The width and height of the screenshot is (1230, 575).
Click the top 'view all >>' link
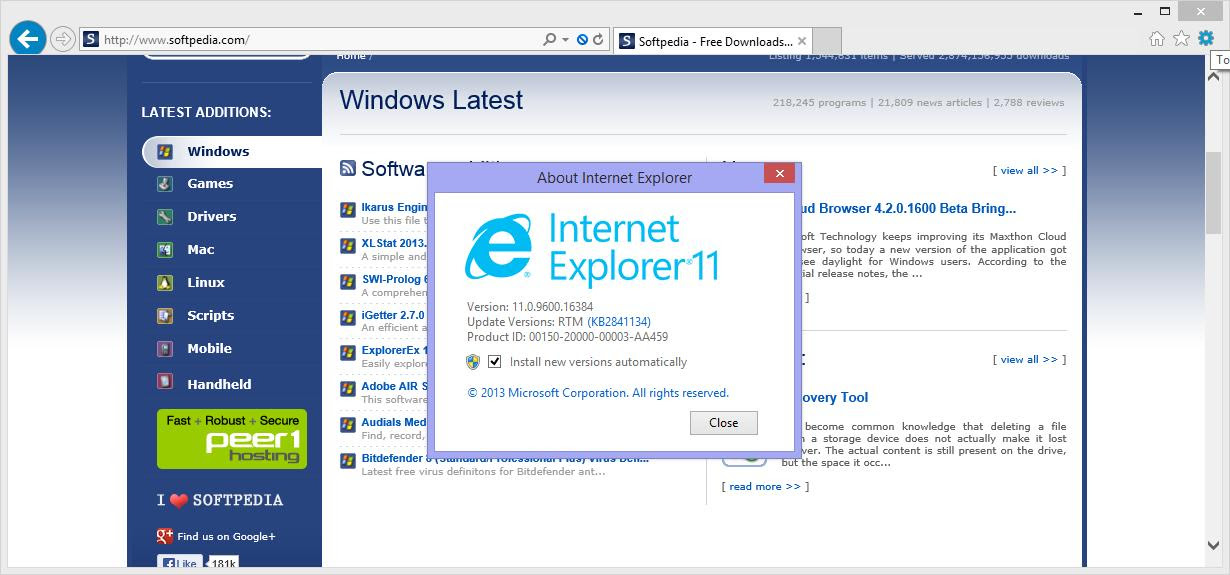(x=1029, y=170)
